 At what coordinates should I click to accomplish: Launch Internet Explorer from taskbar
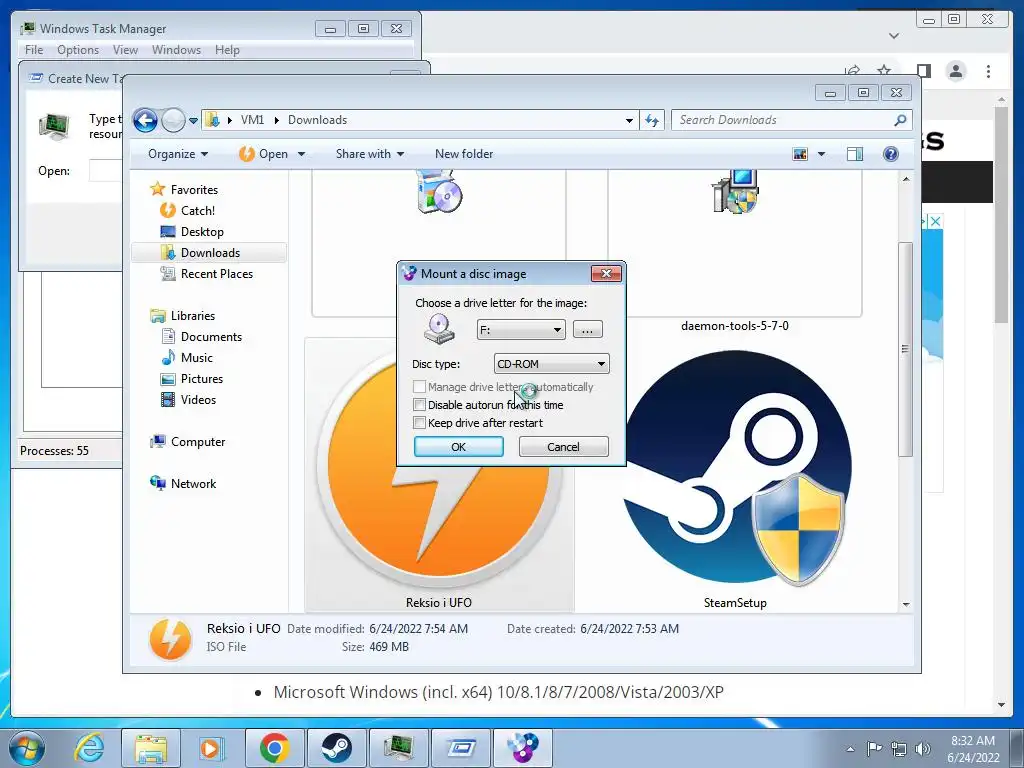pyautogui.click(x=89, y=748)
